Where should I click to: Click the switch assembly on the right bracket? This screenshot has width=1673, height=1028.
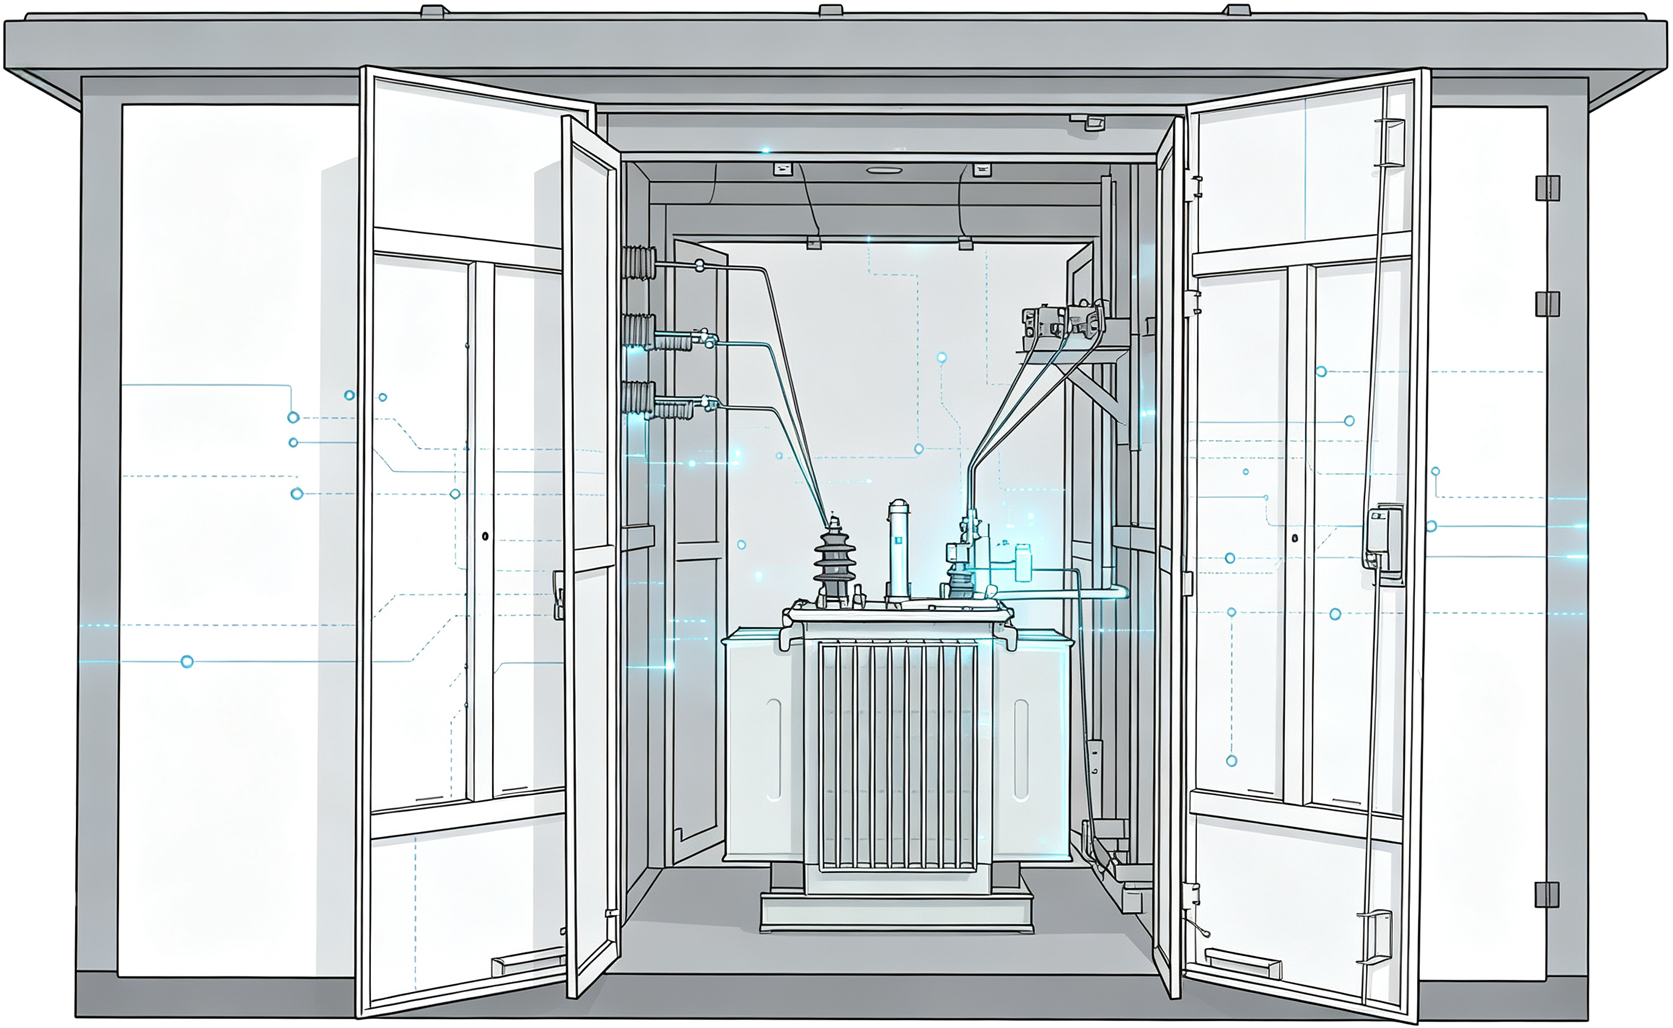tap(1060, 322)
